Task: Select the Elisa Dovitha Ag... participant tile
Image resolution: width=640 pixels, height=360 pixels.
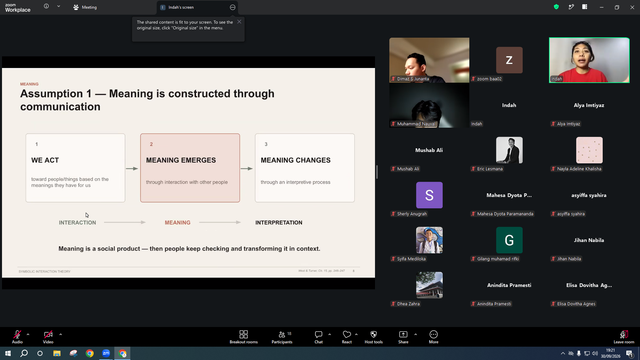Action: point(589,285)
